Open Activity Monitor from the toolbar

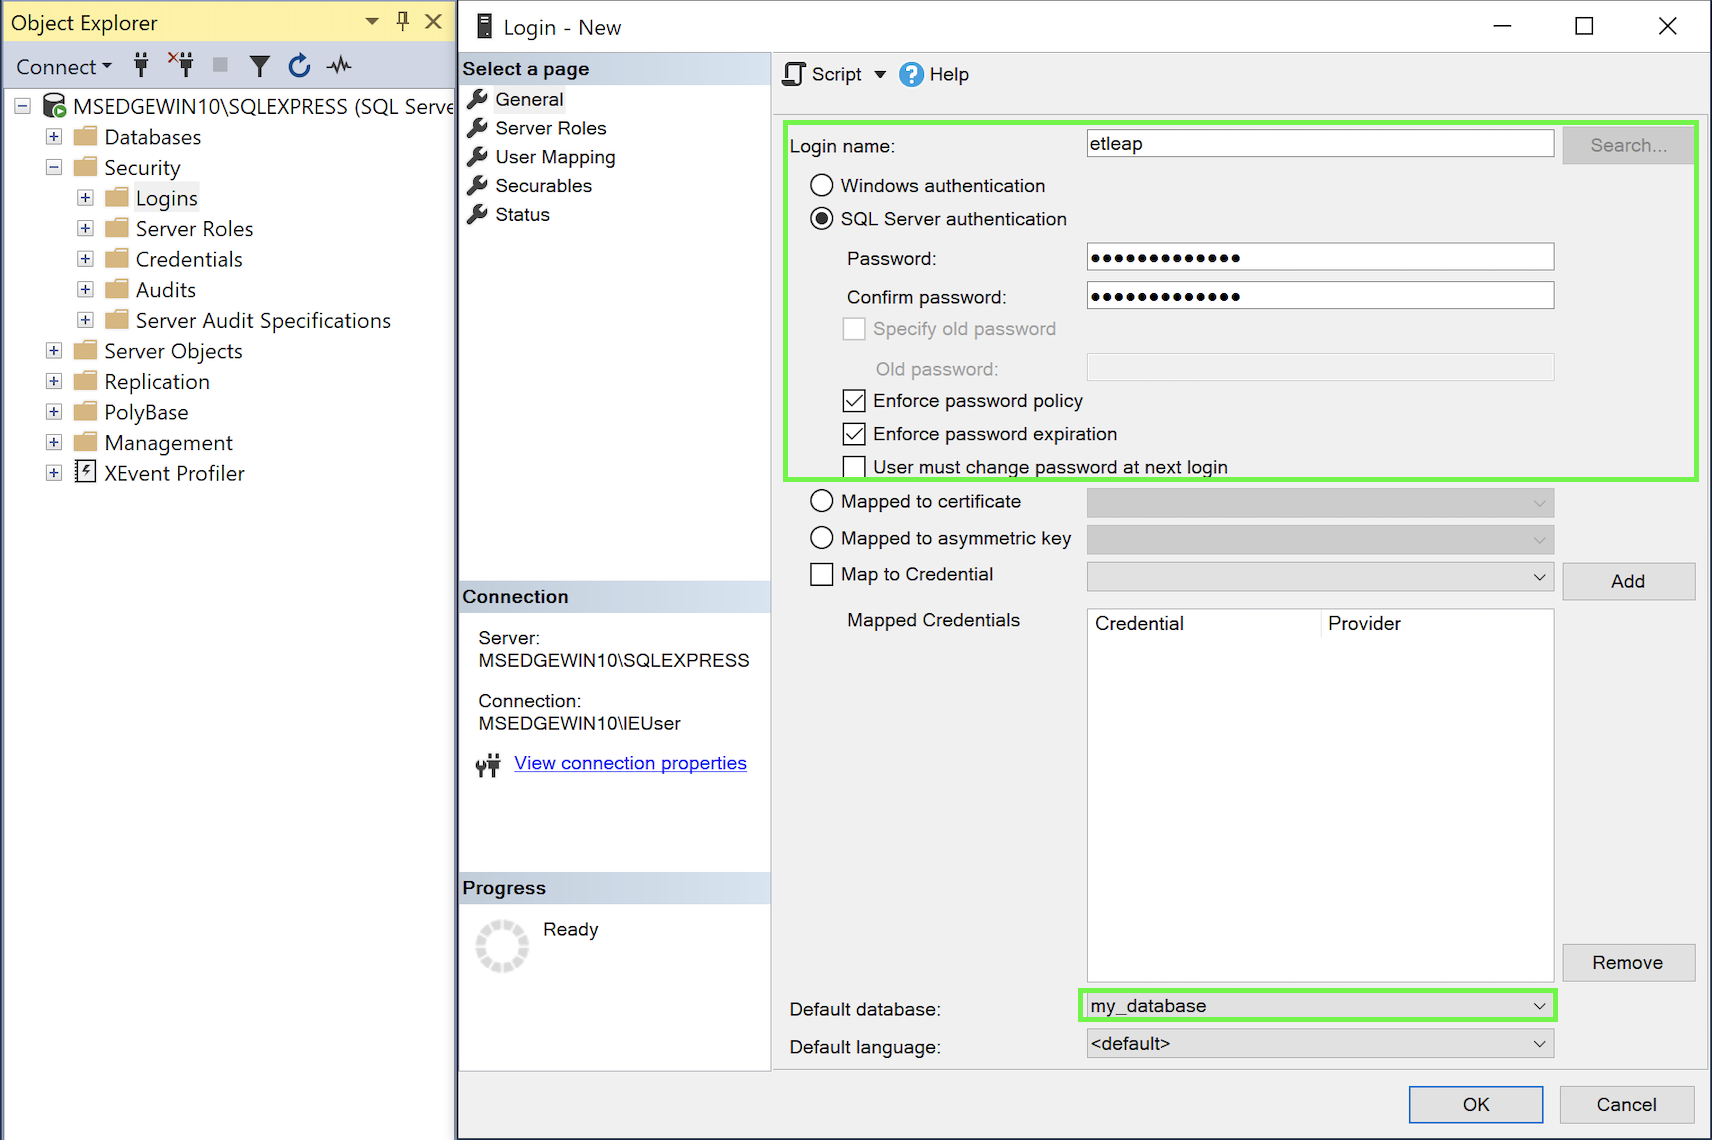(339, 65)
